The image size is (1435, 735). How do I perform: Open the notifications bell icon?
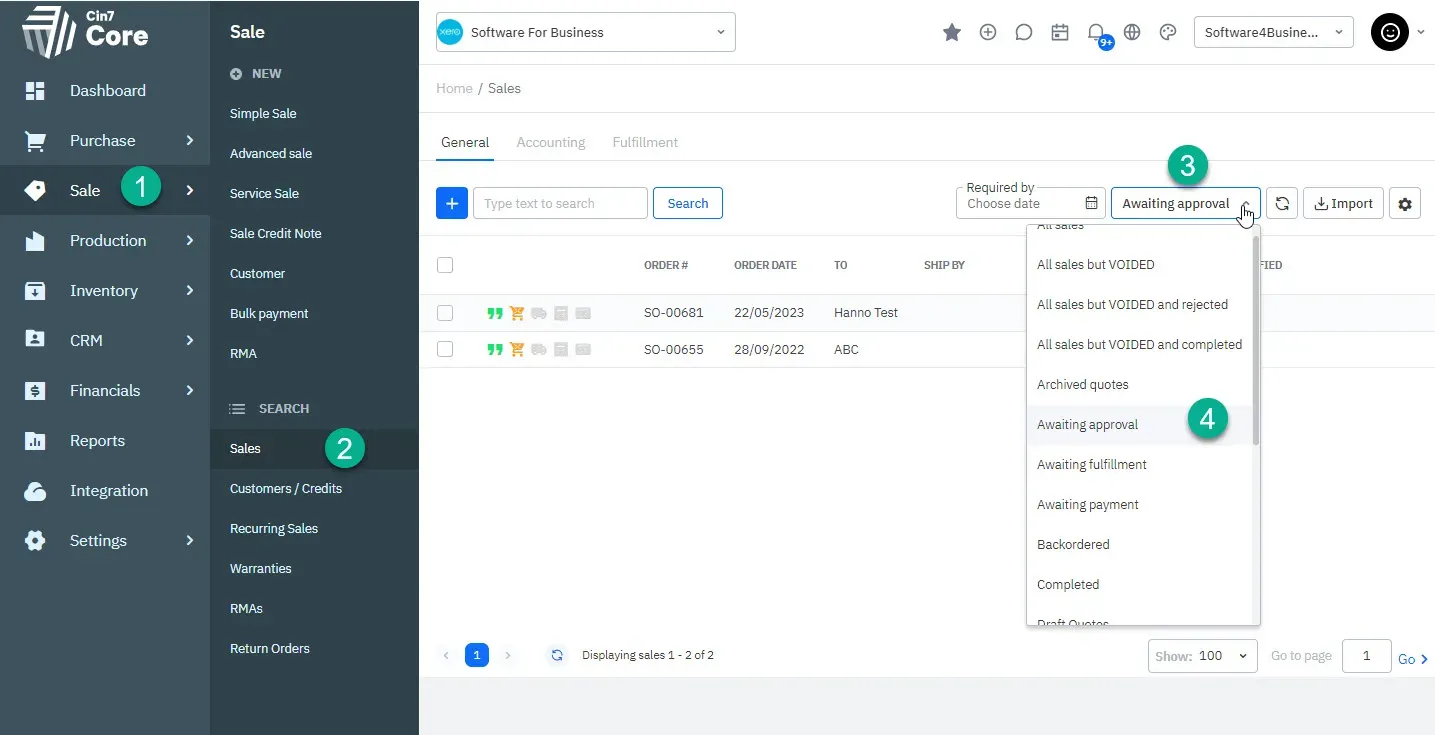pos(1096,32)
